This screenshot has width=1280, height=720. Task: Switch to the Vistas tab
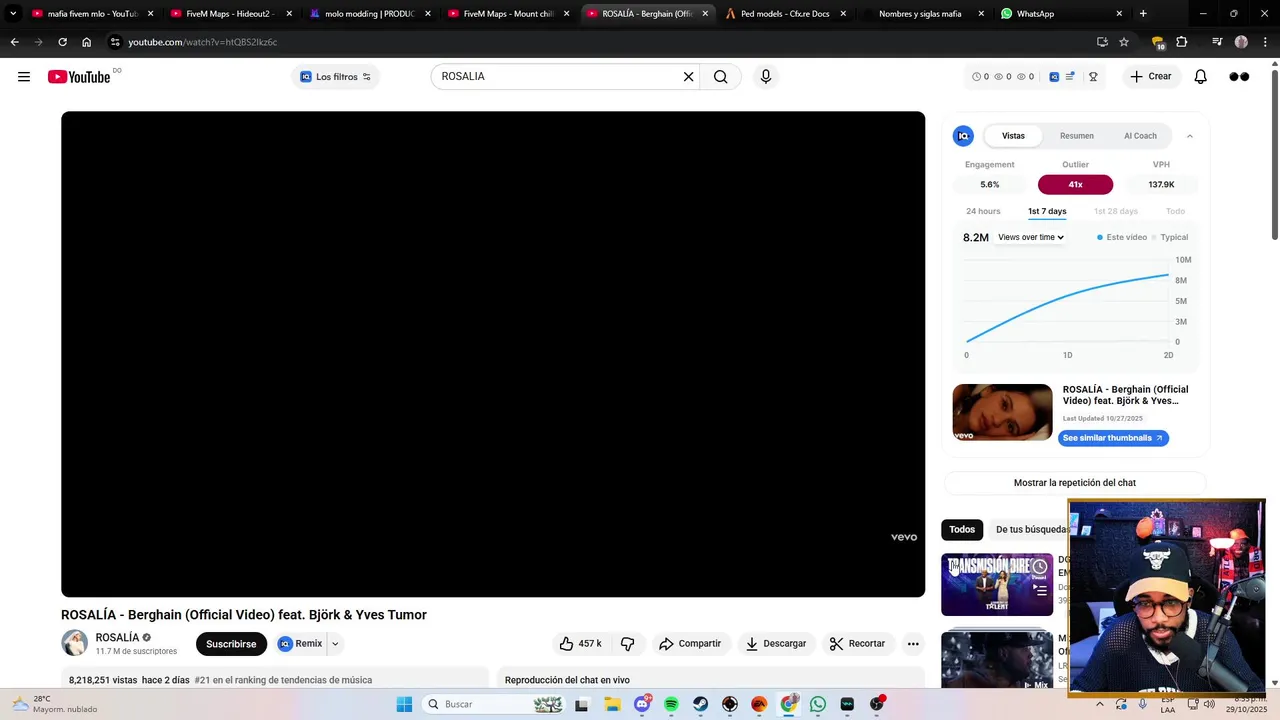1013,136
